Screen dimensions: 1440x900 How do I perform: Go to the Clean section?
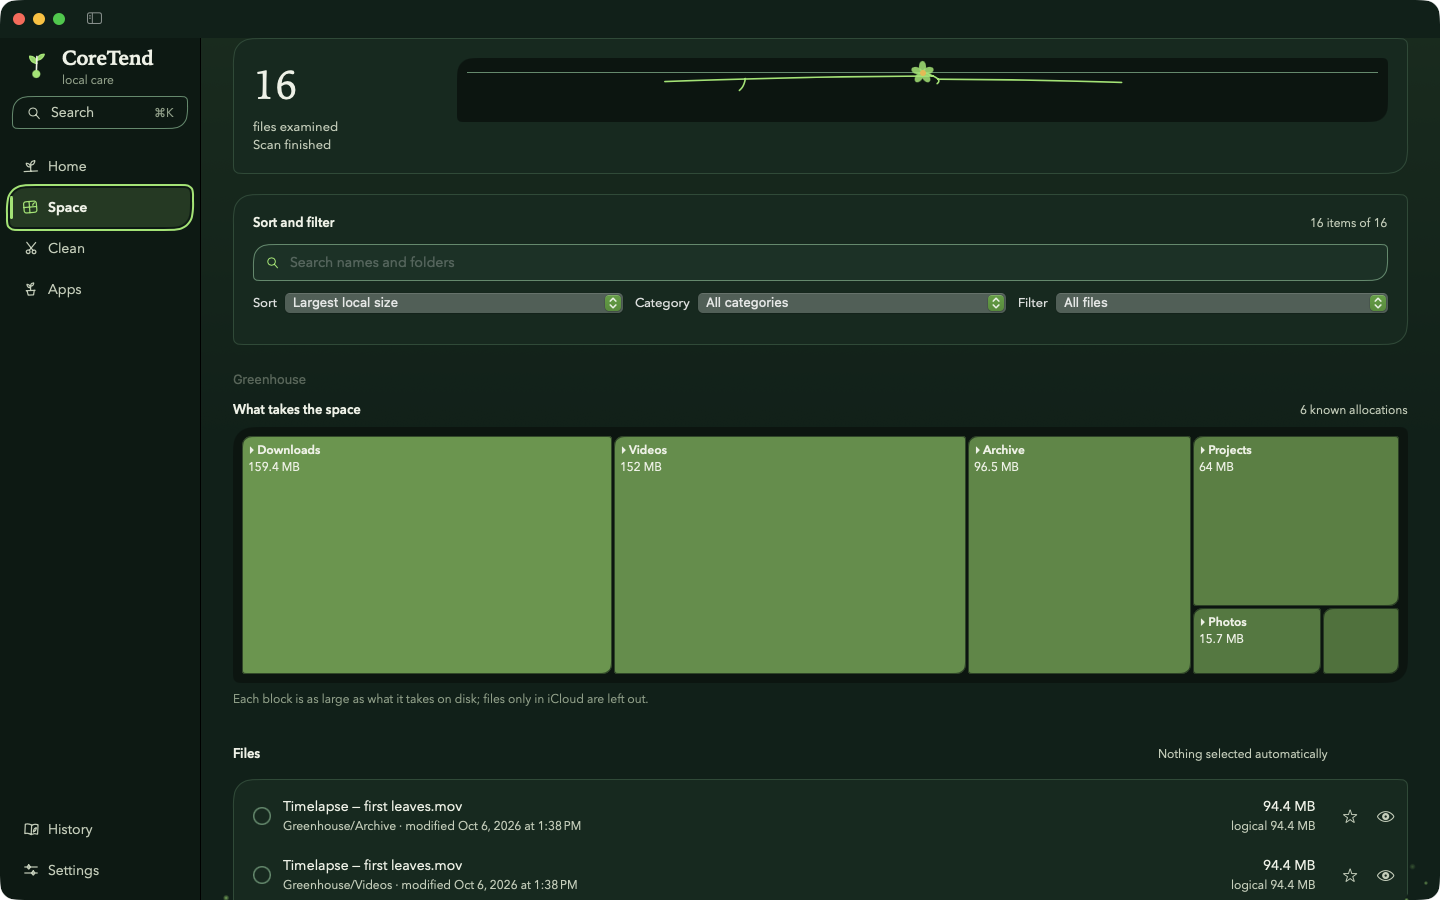[x=100, y=248]
